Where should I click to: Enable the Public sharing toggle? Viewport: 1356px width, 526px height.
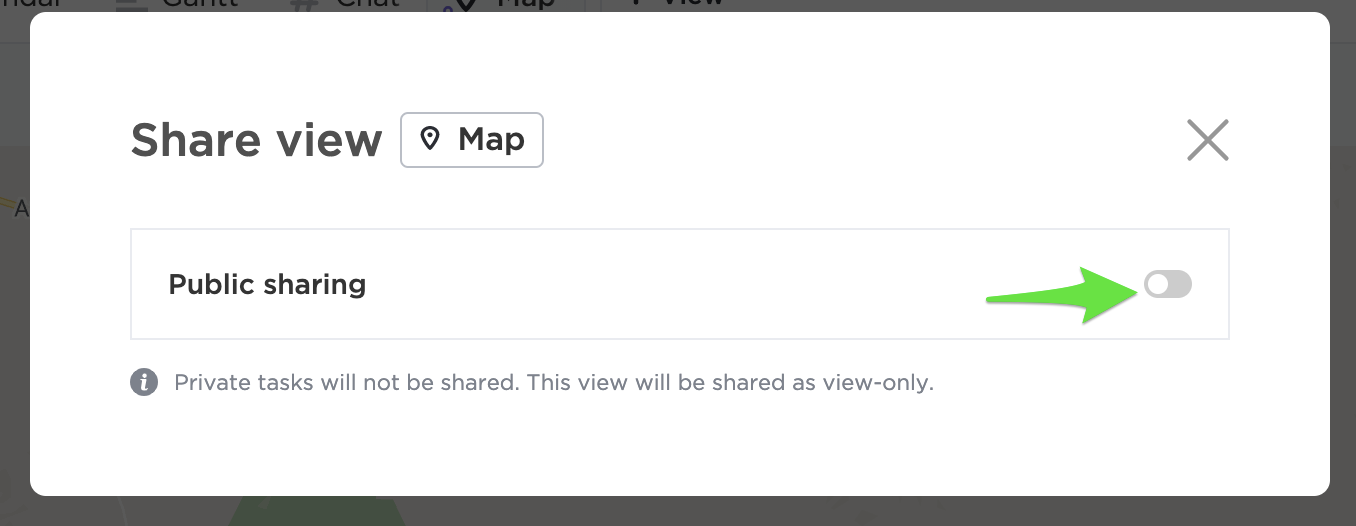[x=1168, y=285]
